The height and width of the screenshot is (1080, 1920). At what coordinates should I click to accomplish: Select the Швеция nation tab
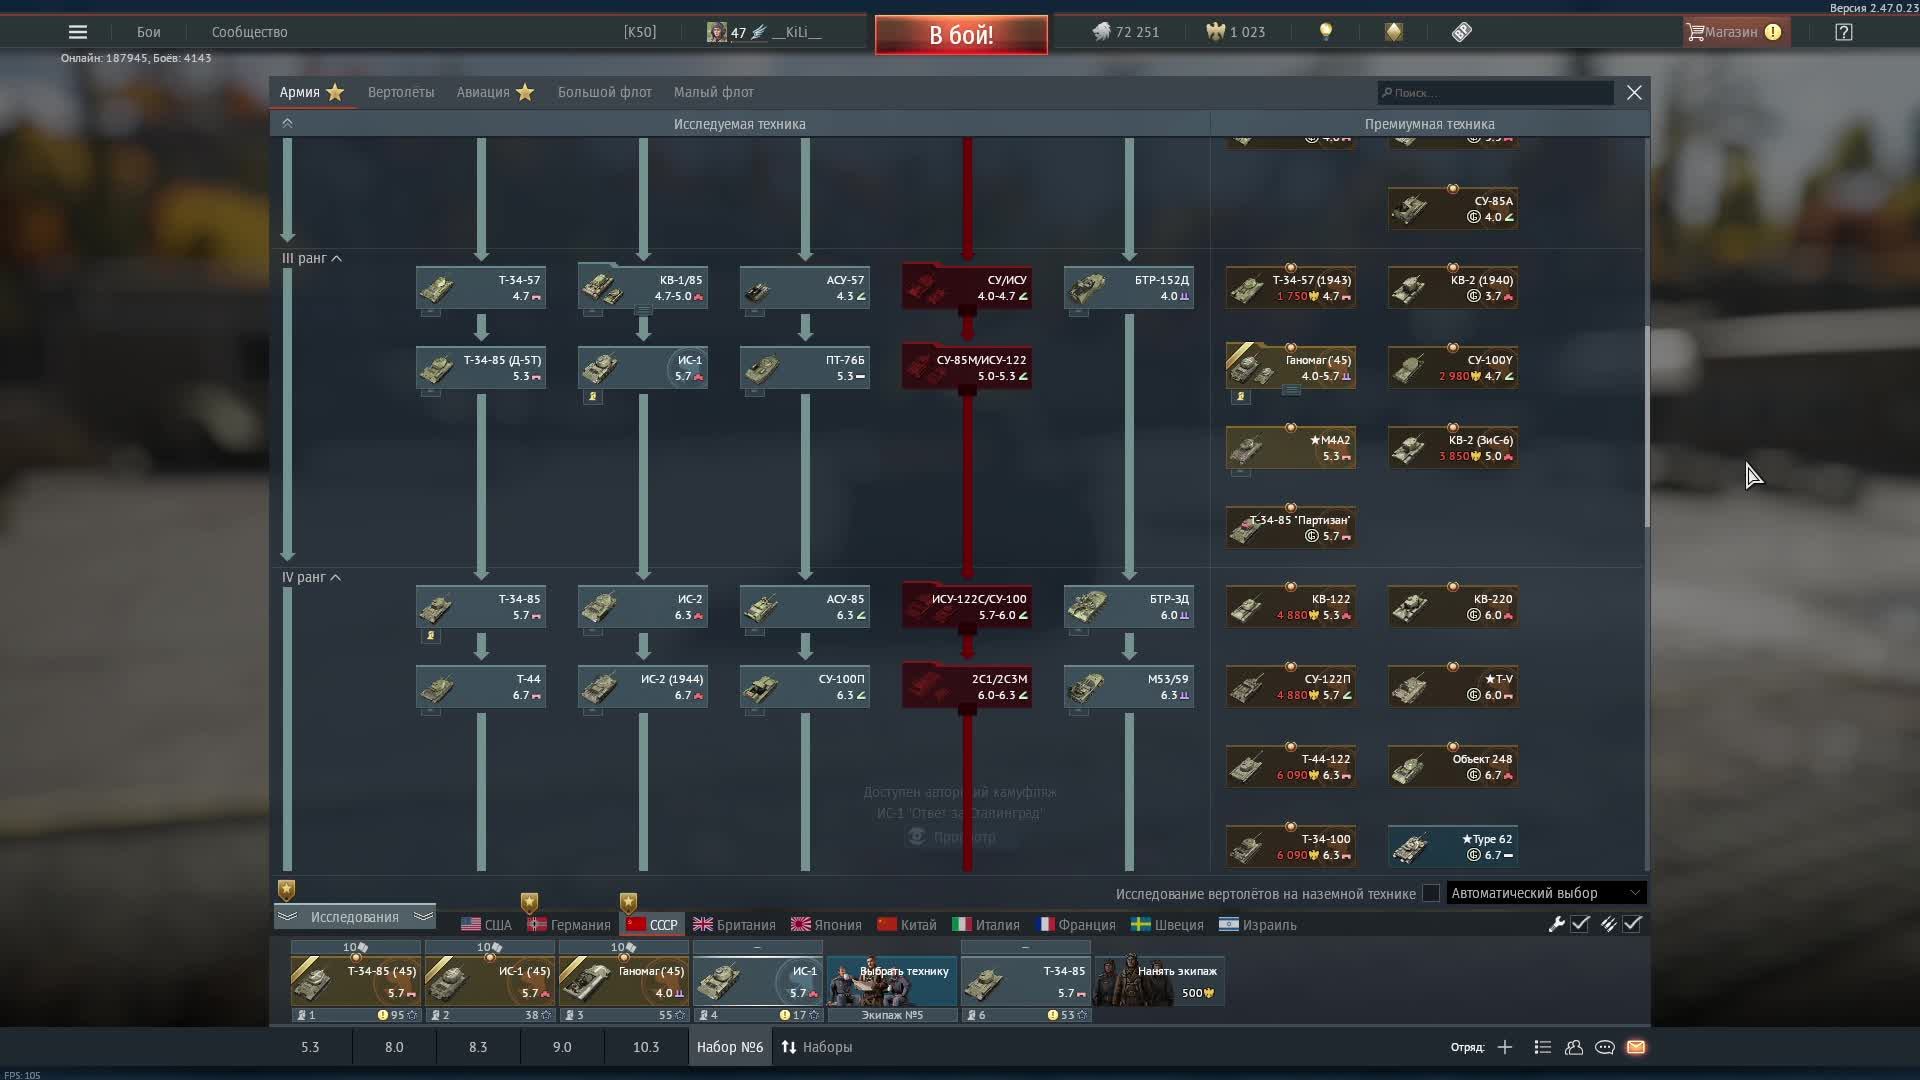[x=1167, y=925]
